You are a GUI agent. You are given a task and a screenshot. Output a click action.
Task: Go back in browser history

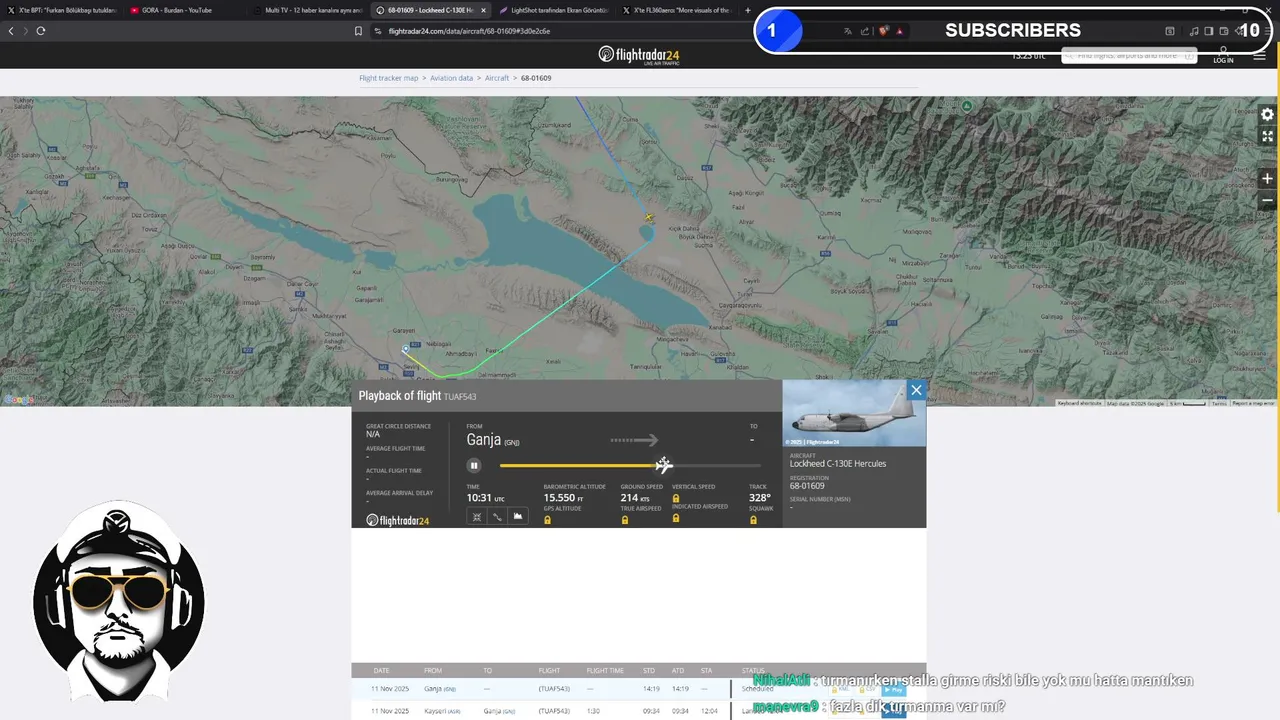click(x=11, y=31)
